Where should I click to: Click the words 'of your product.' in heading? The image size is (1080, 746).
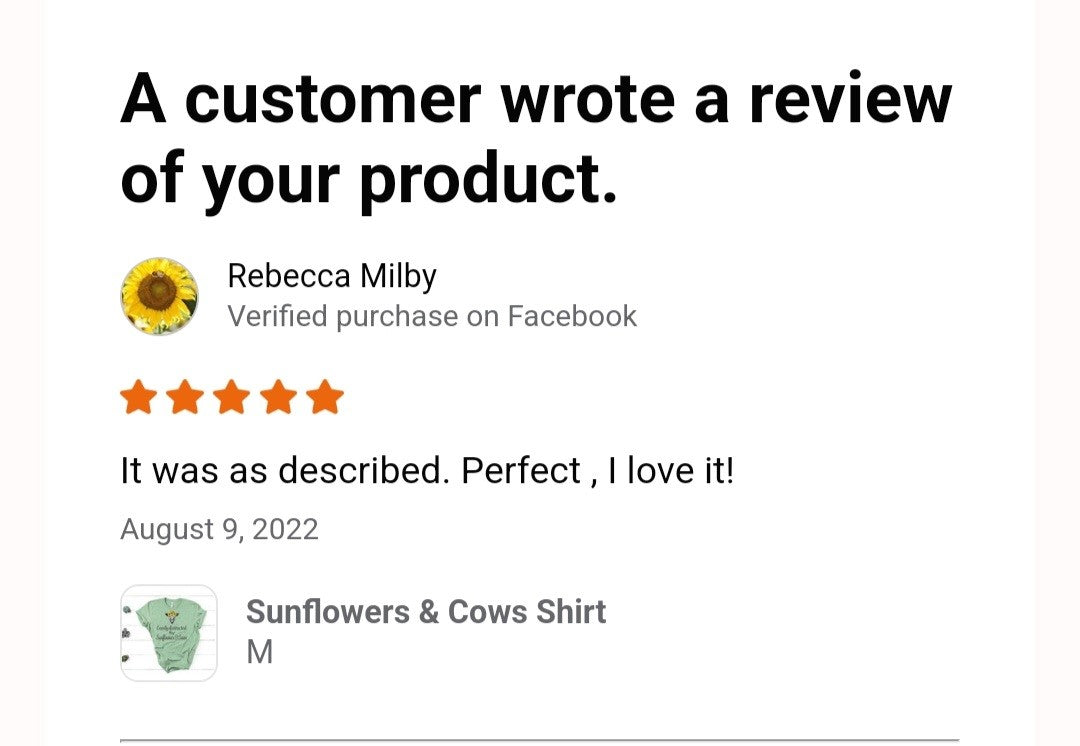[x=369, y=178]
